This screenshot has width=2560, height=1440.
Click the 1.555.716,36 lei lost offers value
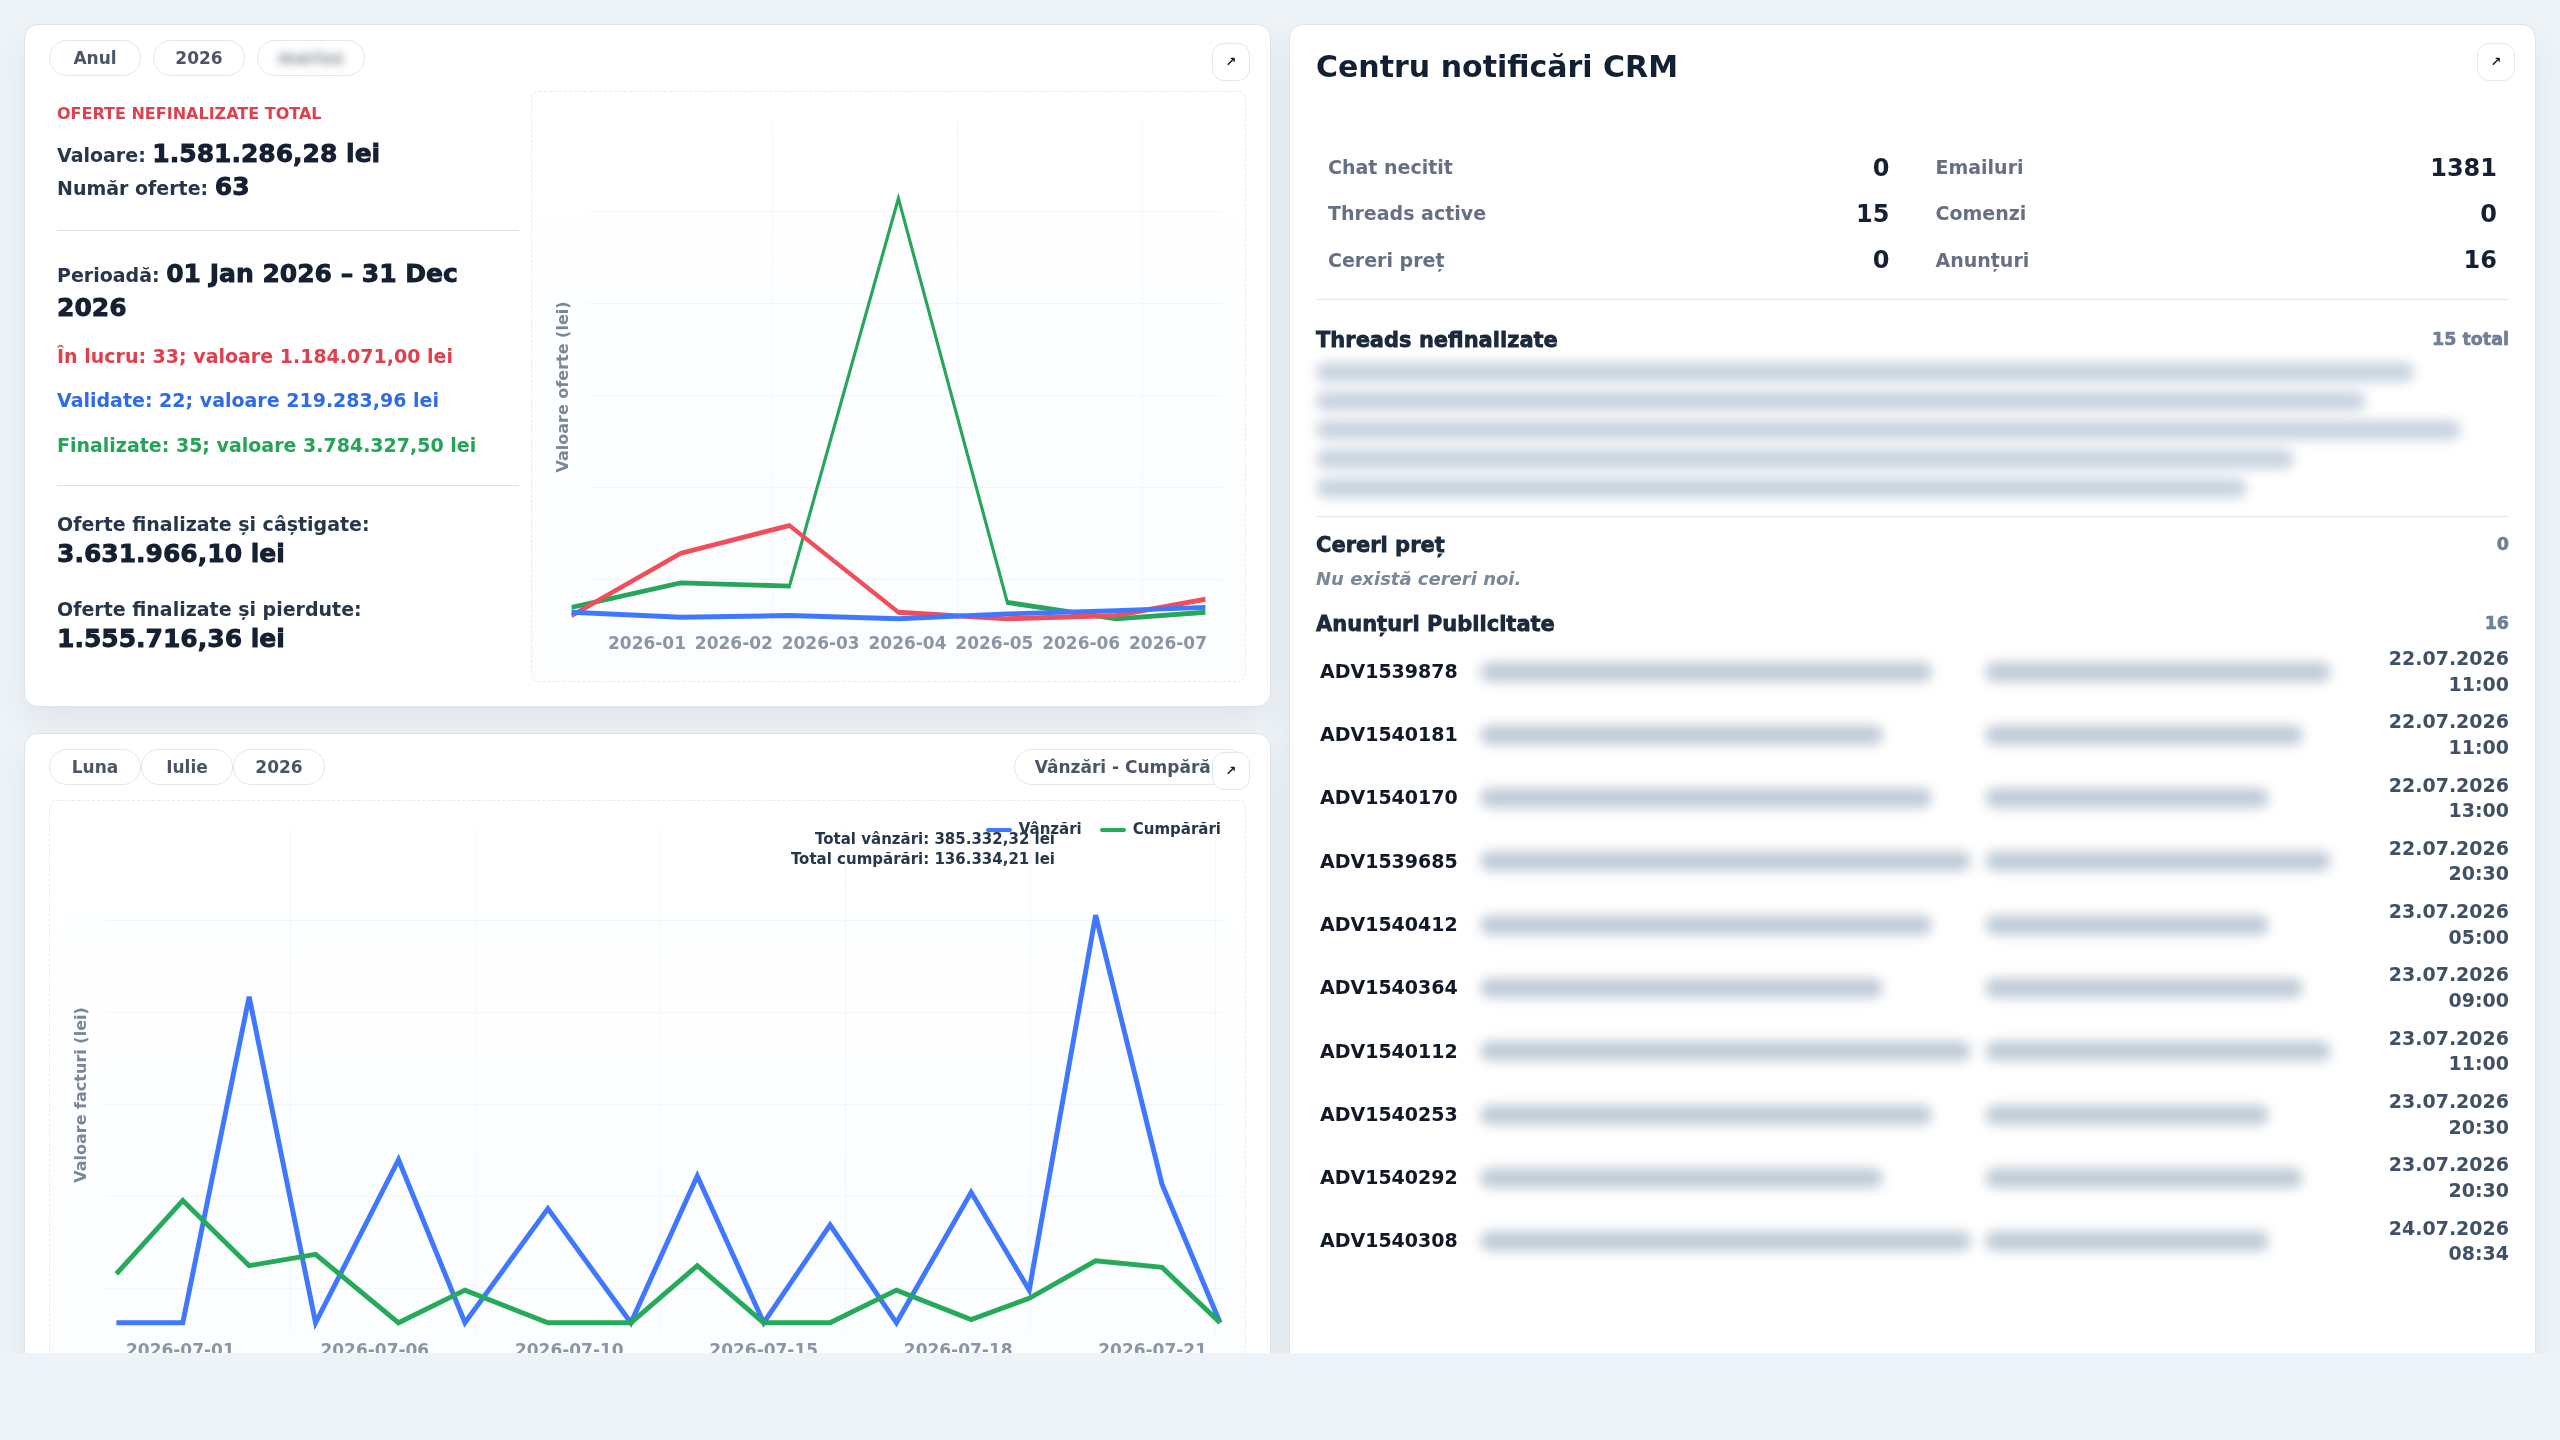click(x=171, y=639)
